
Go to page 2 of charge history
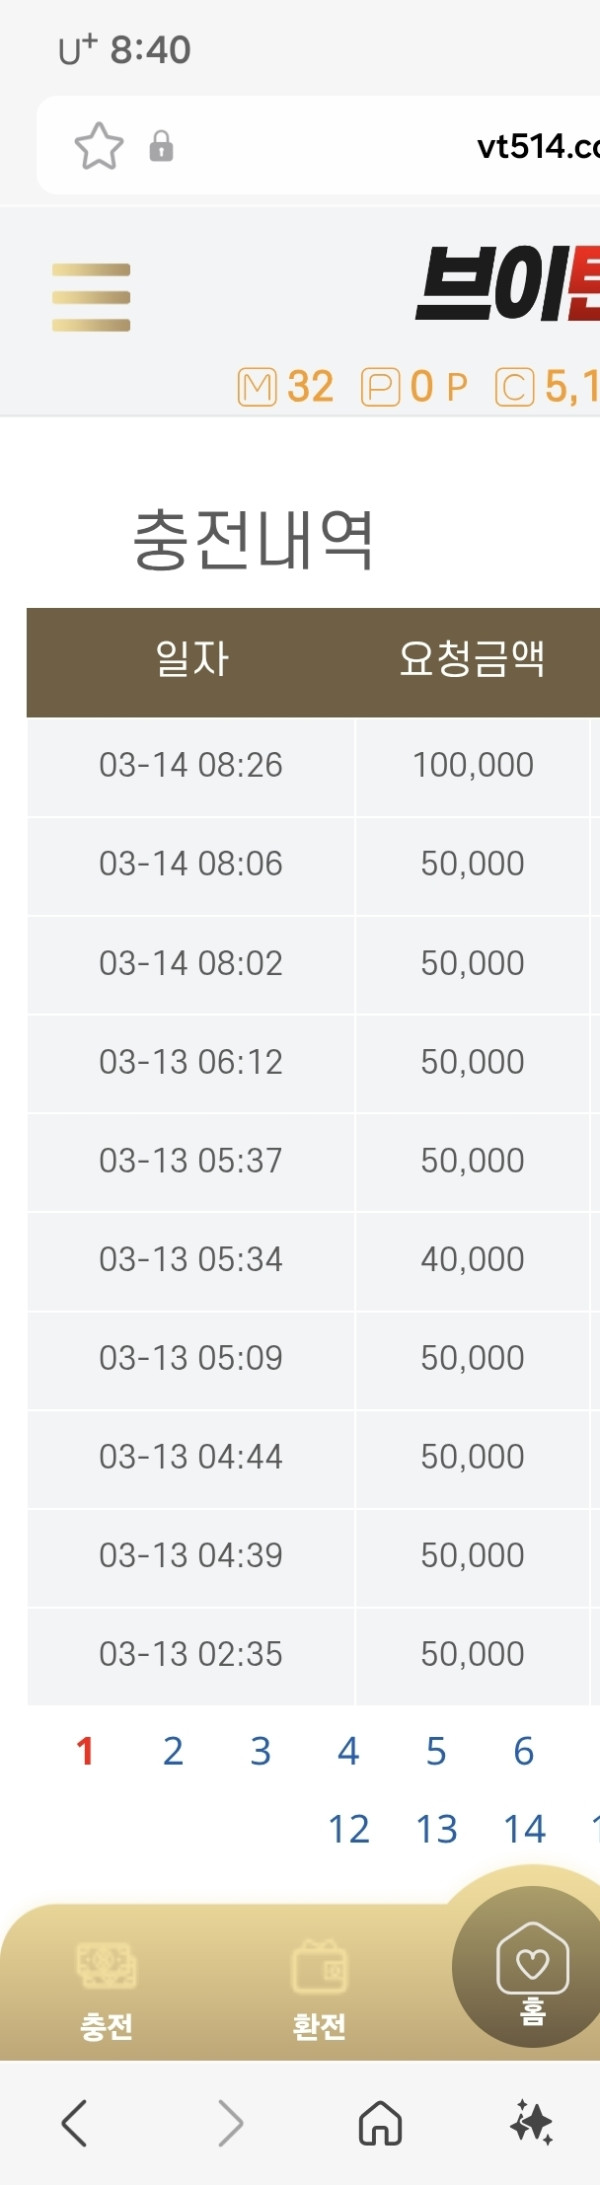173,1751
